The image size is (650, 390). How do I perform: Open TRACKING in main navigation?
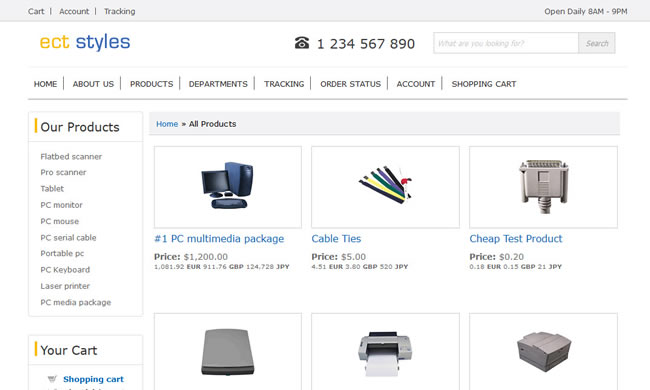284,84
